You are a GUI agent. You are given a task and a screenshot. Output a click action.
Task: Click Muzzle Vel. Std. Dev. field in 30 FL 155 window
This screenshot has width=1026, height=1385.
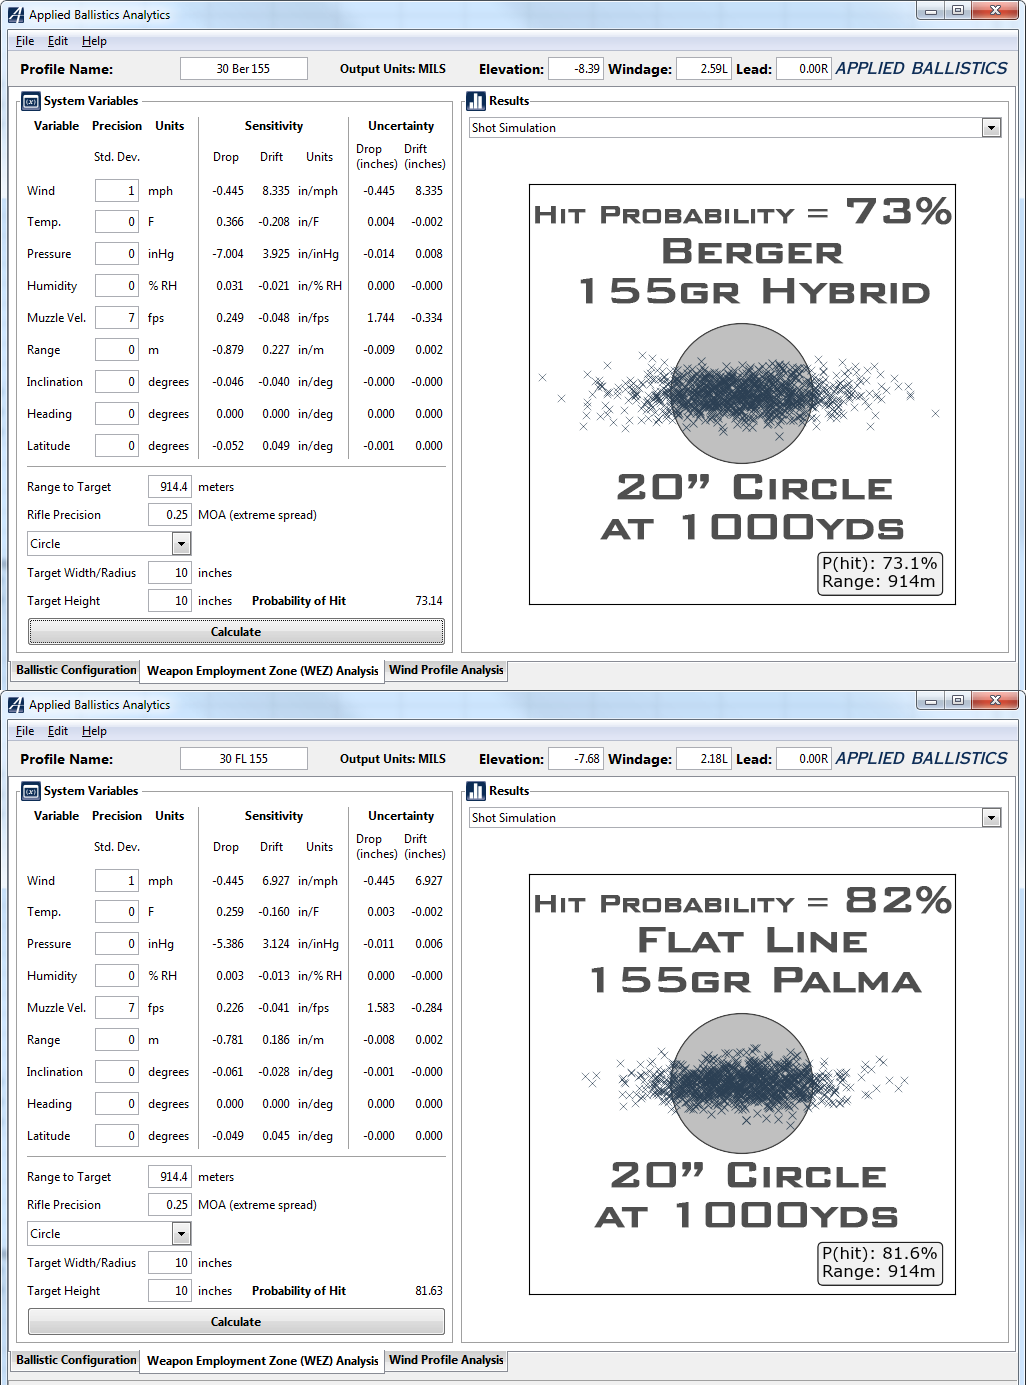(117, 1008)
